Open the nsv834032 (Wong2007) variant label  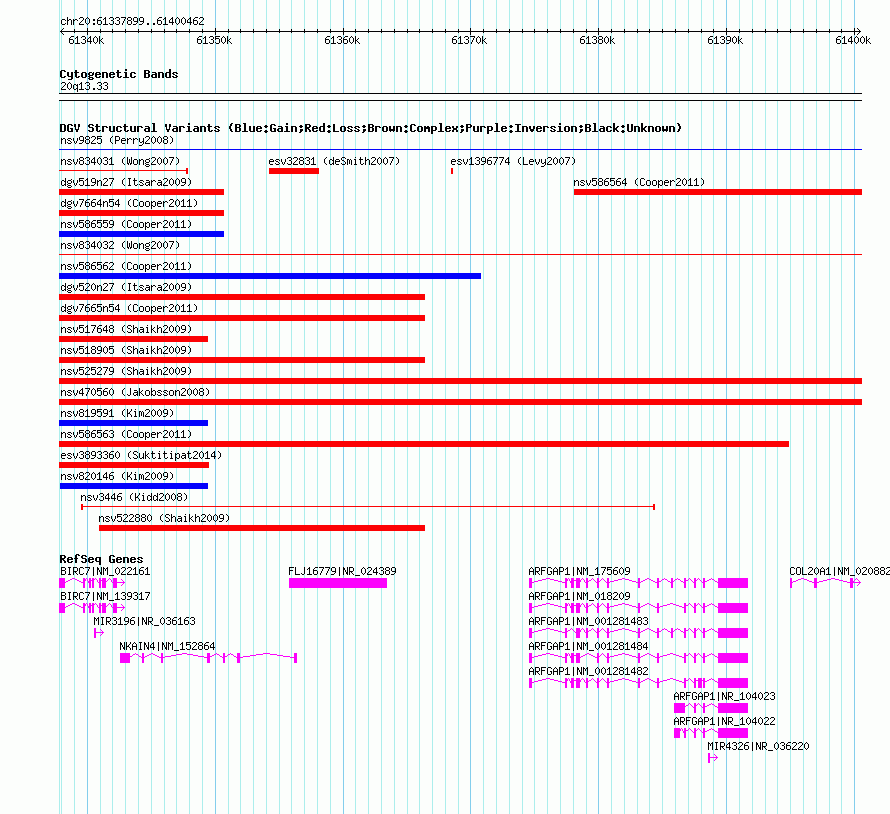(120, 245)
